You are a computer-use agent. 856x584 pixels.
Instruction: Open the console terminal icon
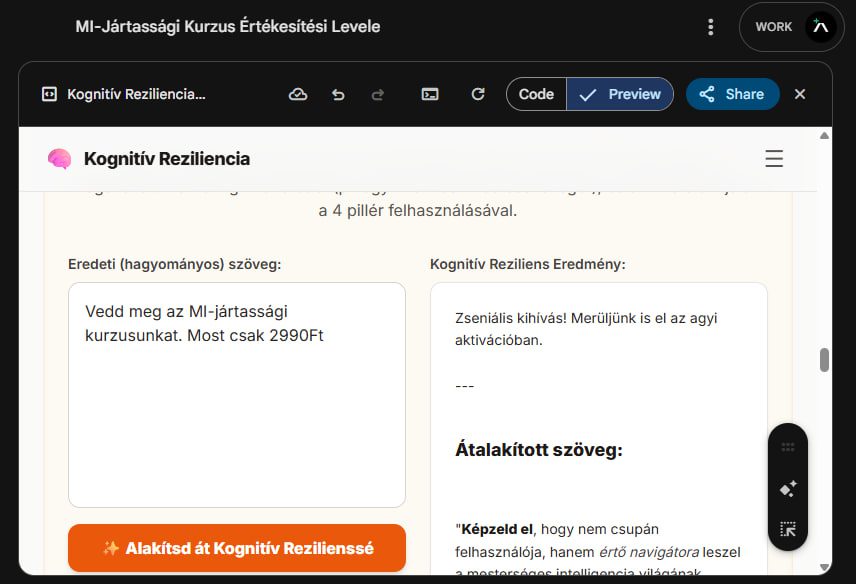[430, 94]
